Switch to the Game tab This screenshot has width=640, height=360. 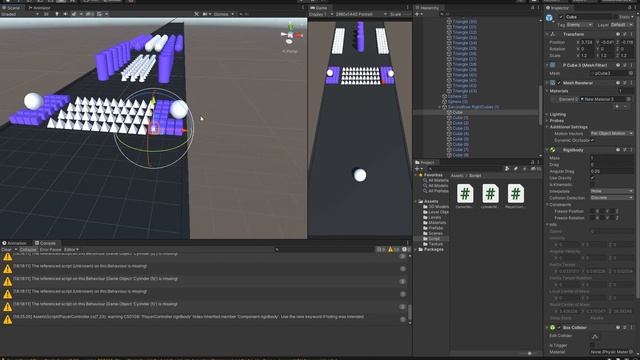tap(319, 8)
